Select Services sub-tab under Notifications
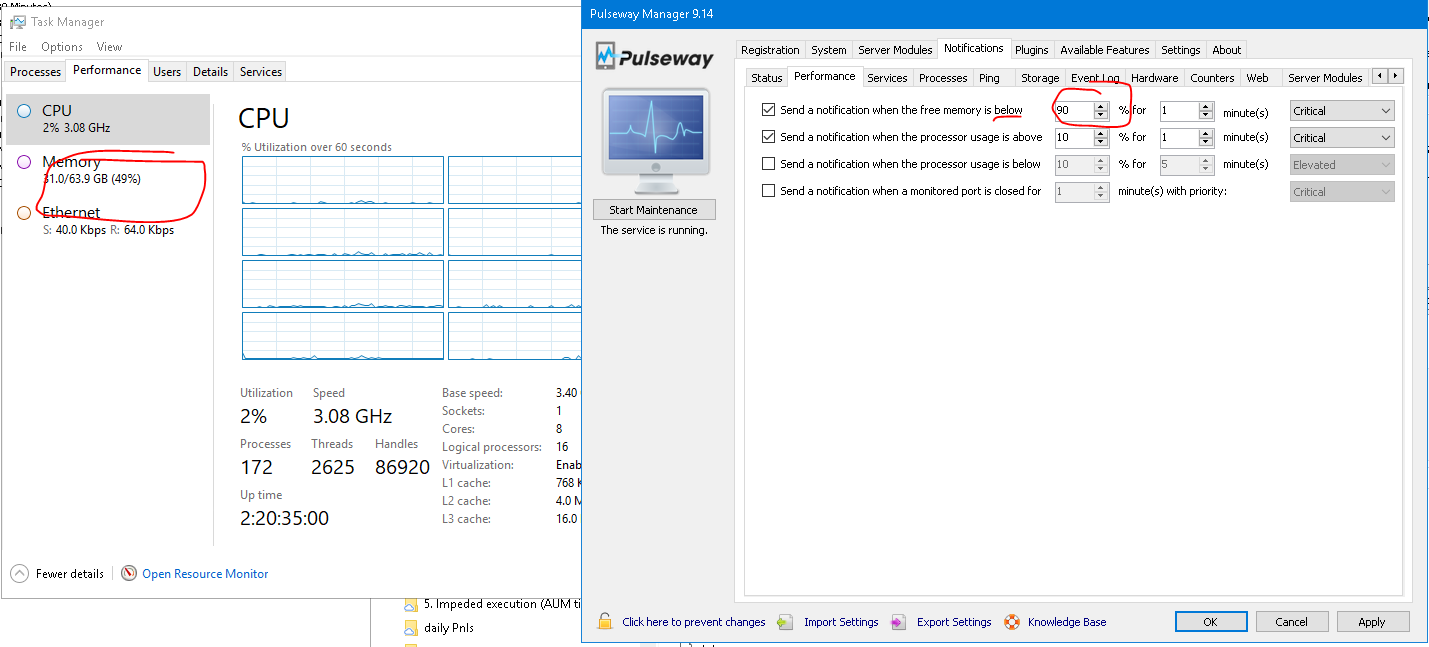Image resolution: width=1429 pixels, height=647 pixels. point(887,78)
